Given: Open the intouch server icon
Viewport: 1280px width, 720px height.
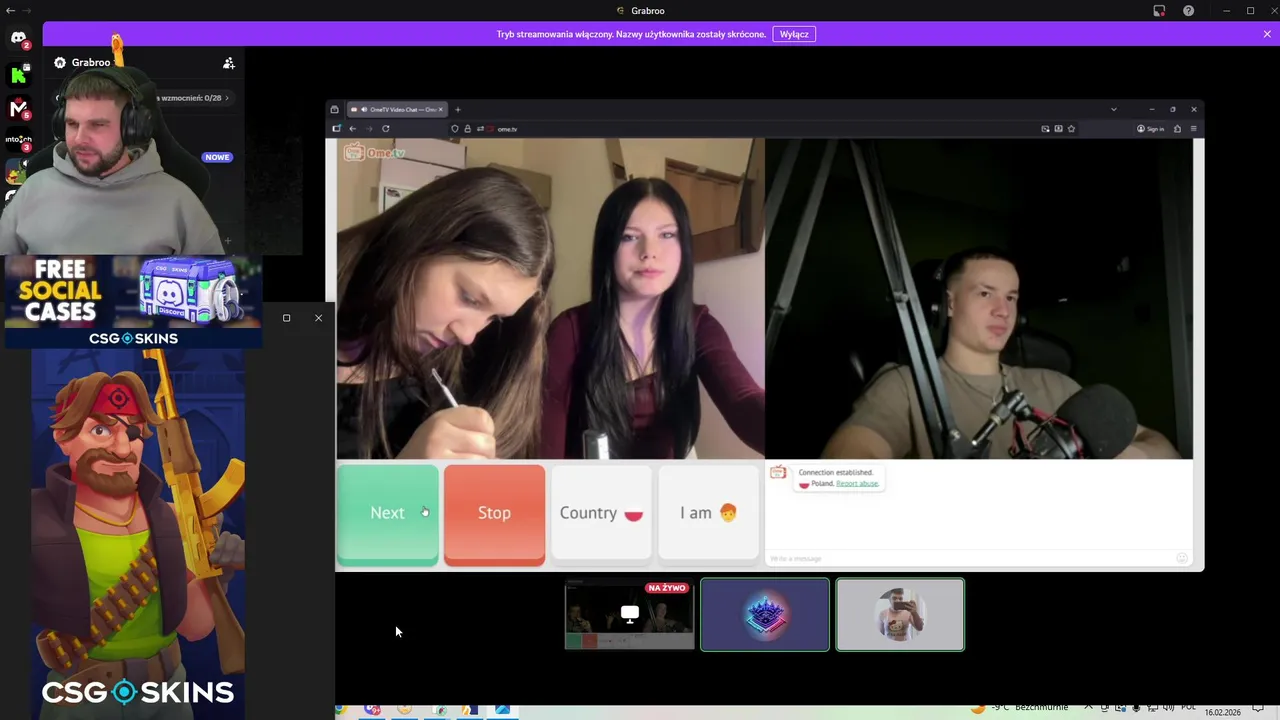Looking at the screenshot, I should [18, 141].
